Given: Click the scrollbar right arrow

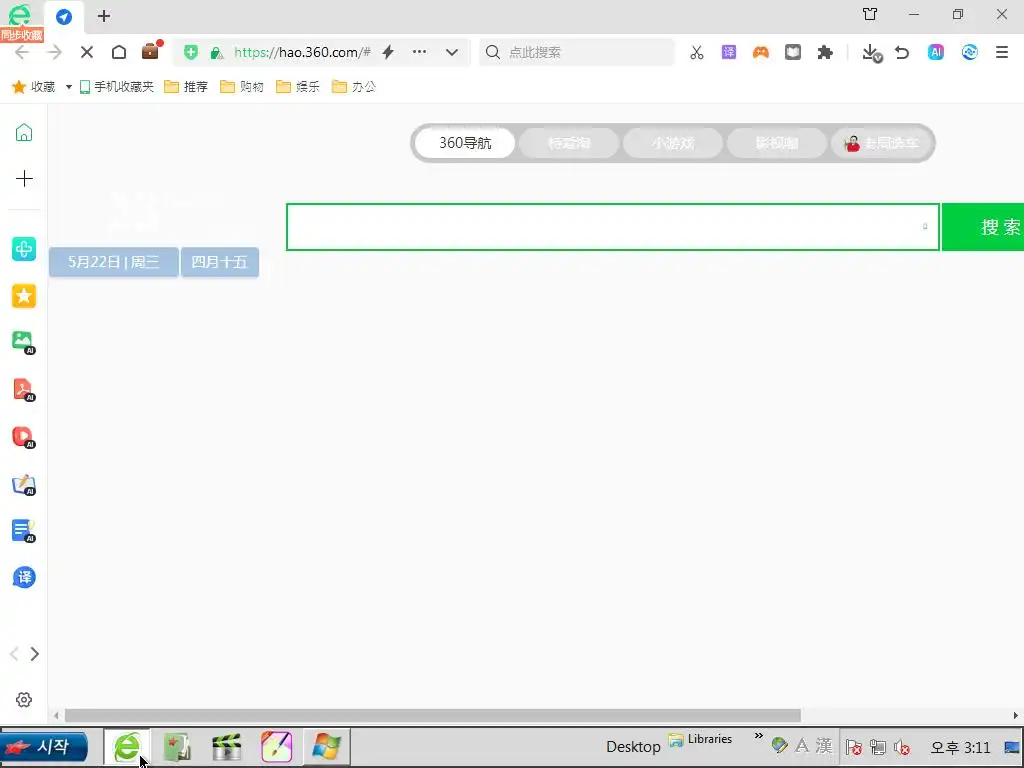Looking at the screenshot, I should pyautogui.click(x=1016, y=715).
